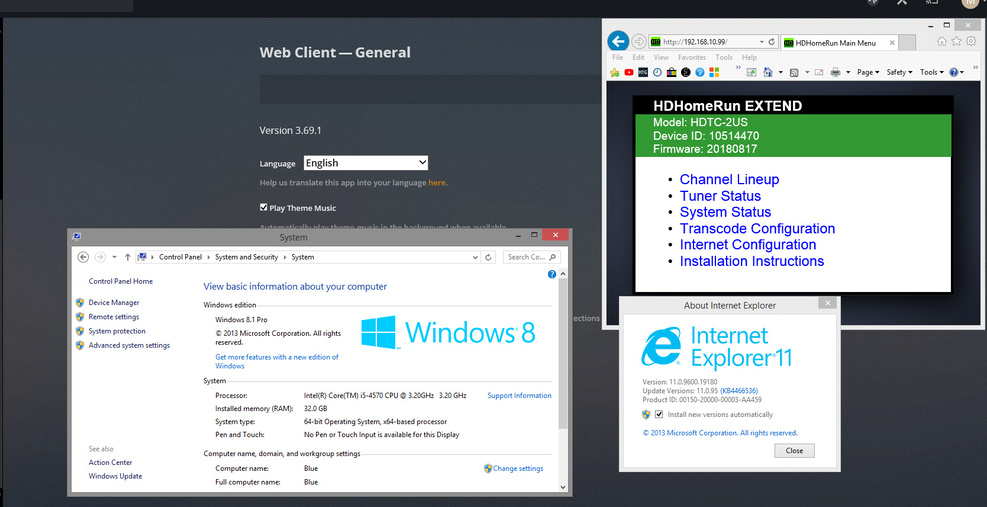This screenshot has height=507, width=987.
Task: Click the clock icon in the favorites bar
Action: tap(657, 72)
